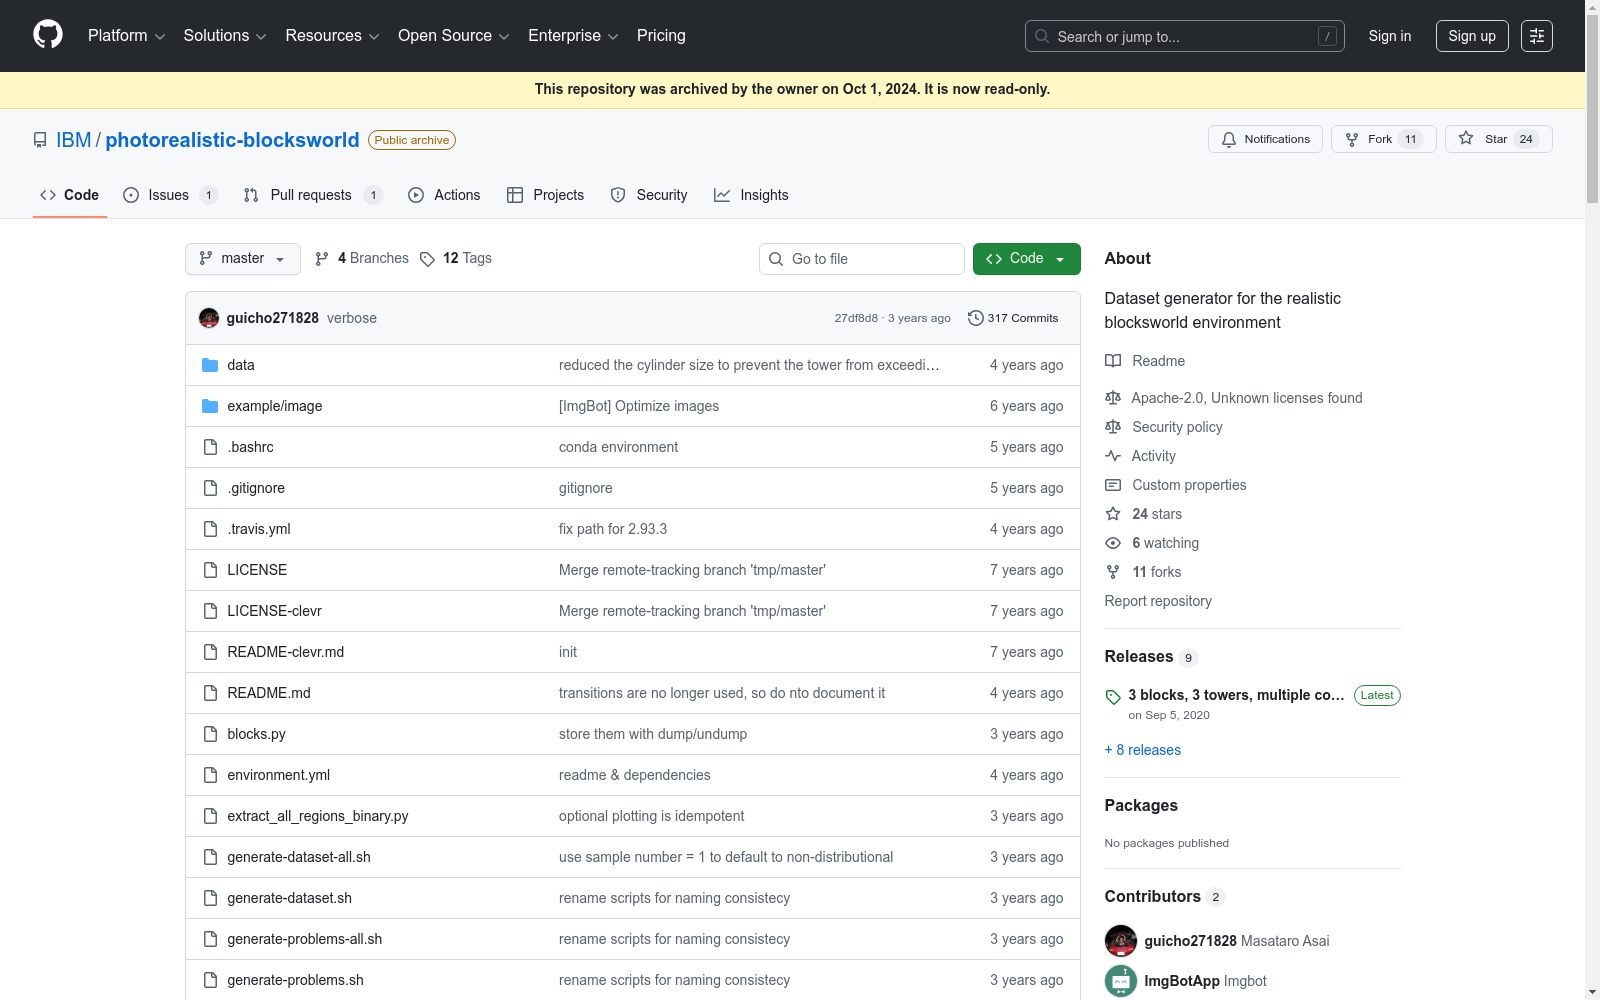1600x1000 pixels.
Task: Click the star icon beside 24 stars
Action: (x=1113, y=514)
